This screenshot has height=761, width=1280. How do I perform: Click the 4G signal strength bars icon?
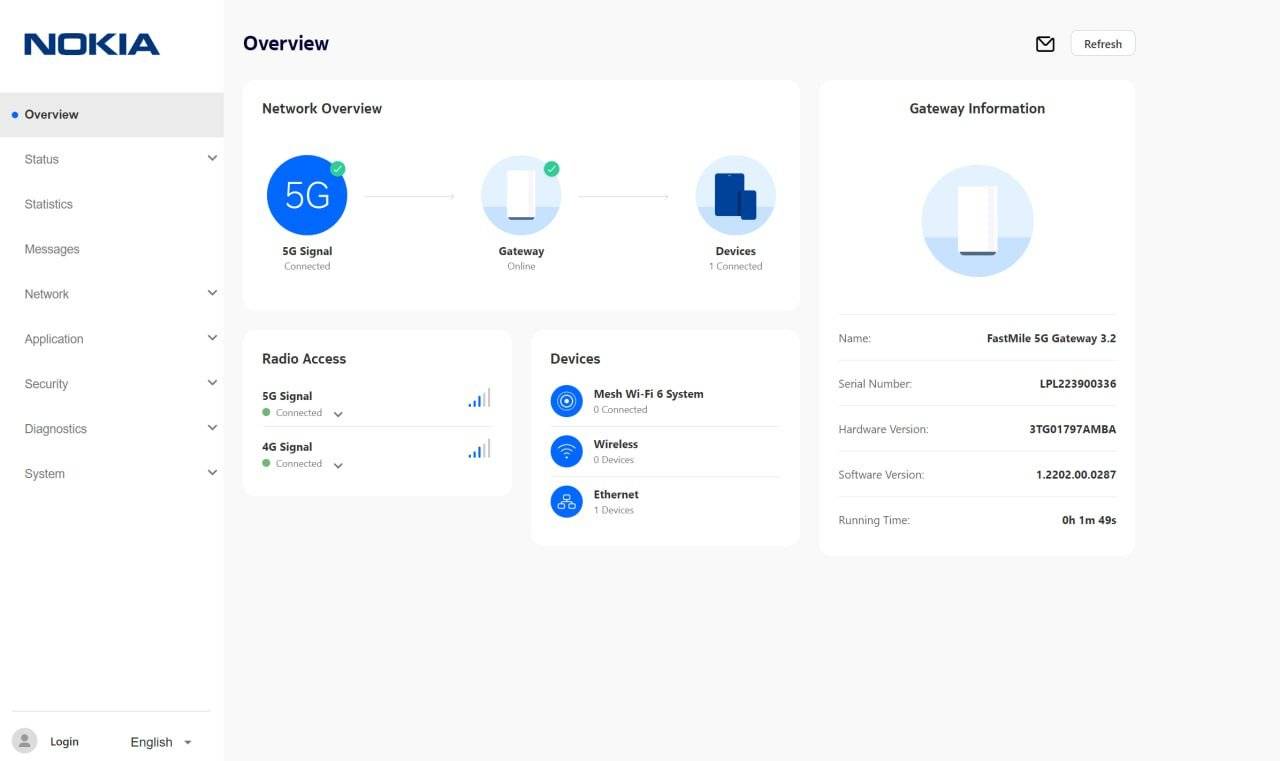pyautogui.click(x=479, y=449)
